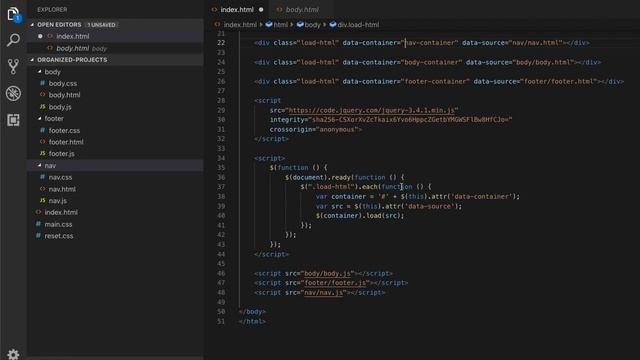Viewport: 640px width, 360px height.
Task: Open nav.css in the file tree
Action: (x=60, y=178)
